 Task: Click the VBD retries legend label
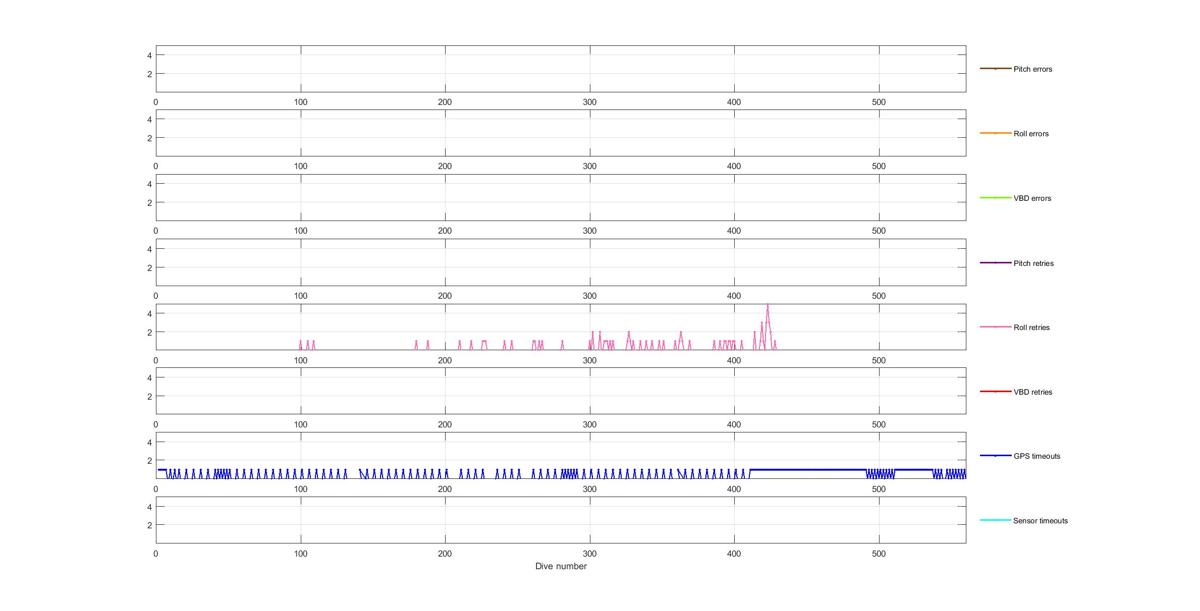pyautogui.click(x=1032, y=392)
